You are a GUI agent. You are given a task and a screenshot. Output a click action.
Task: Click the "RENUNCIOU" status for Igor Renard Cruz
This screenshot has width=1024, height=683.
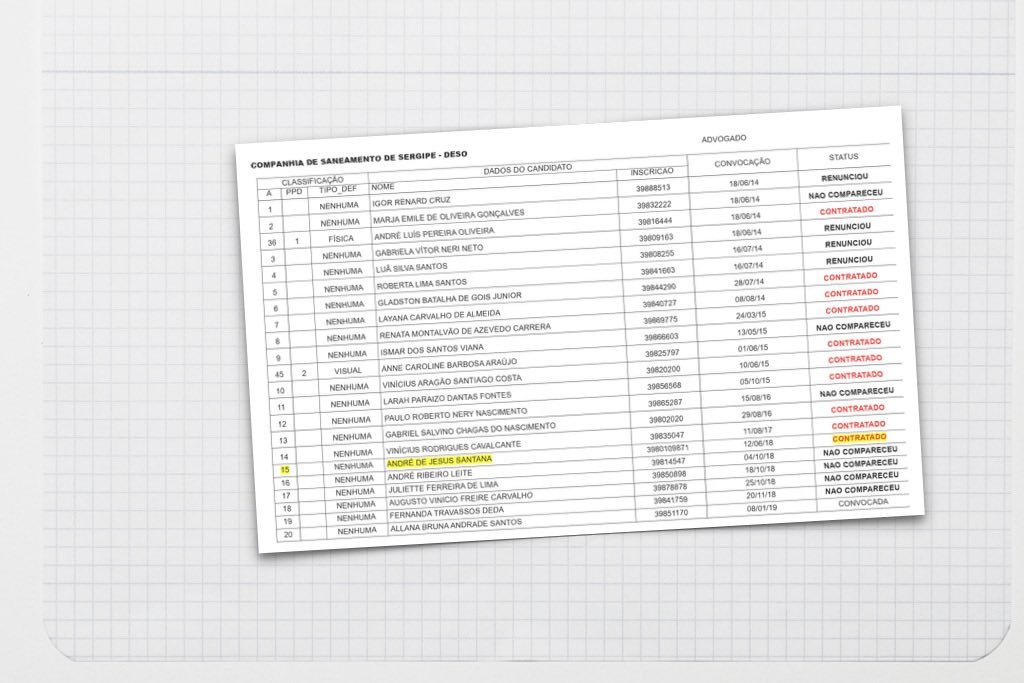click(844, 178)
